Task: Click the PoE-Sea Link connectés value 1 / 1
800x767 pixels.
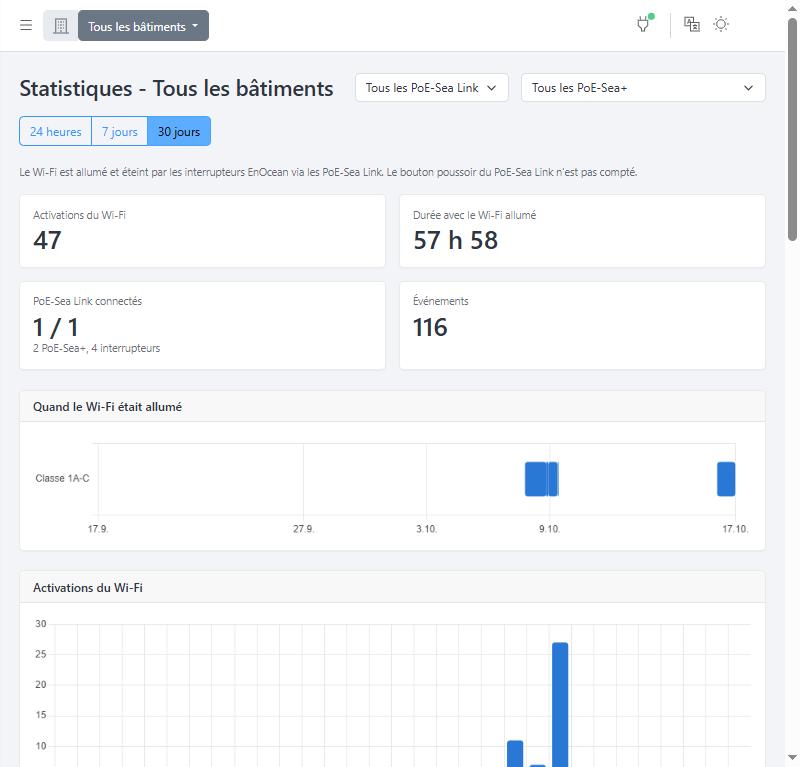Action: [x=56, y=327]
